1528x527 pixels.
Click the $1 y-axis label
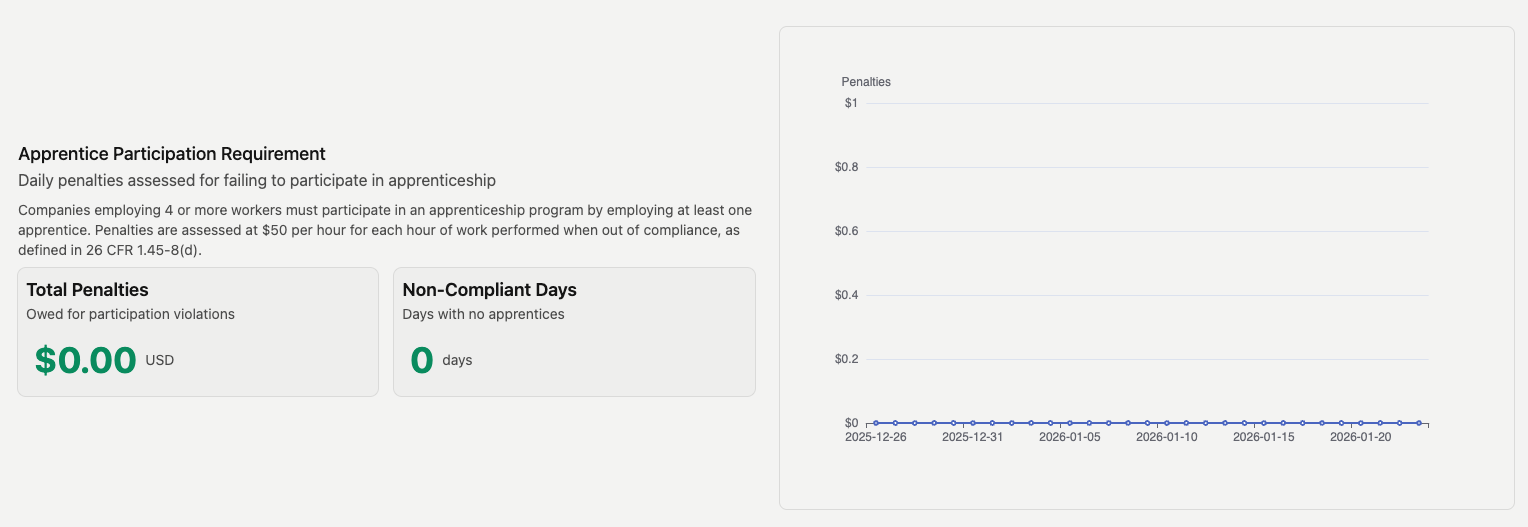coord(851,103)
